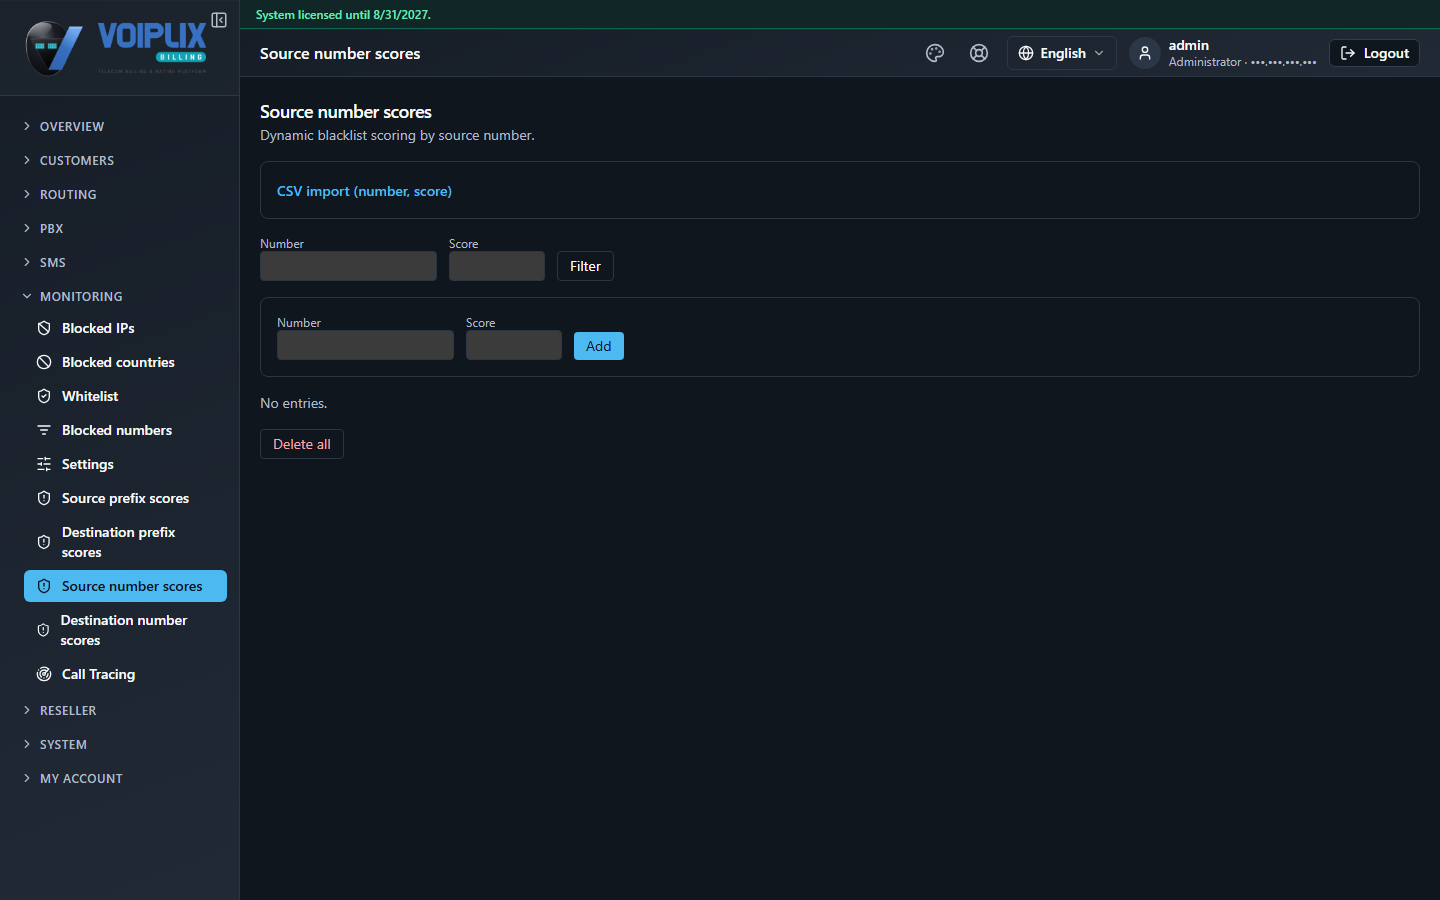Focus the Score field beside Add
The image size is (1440, 900).
pos(514,345)
